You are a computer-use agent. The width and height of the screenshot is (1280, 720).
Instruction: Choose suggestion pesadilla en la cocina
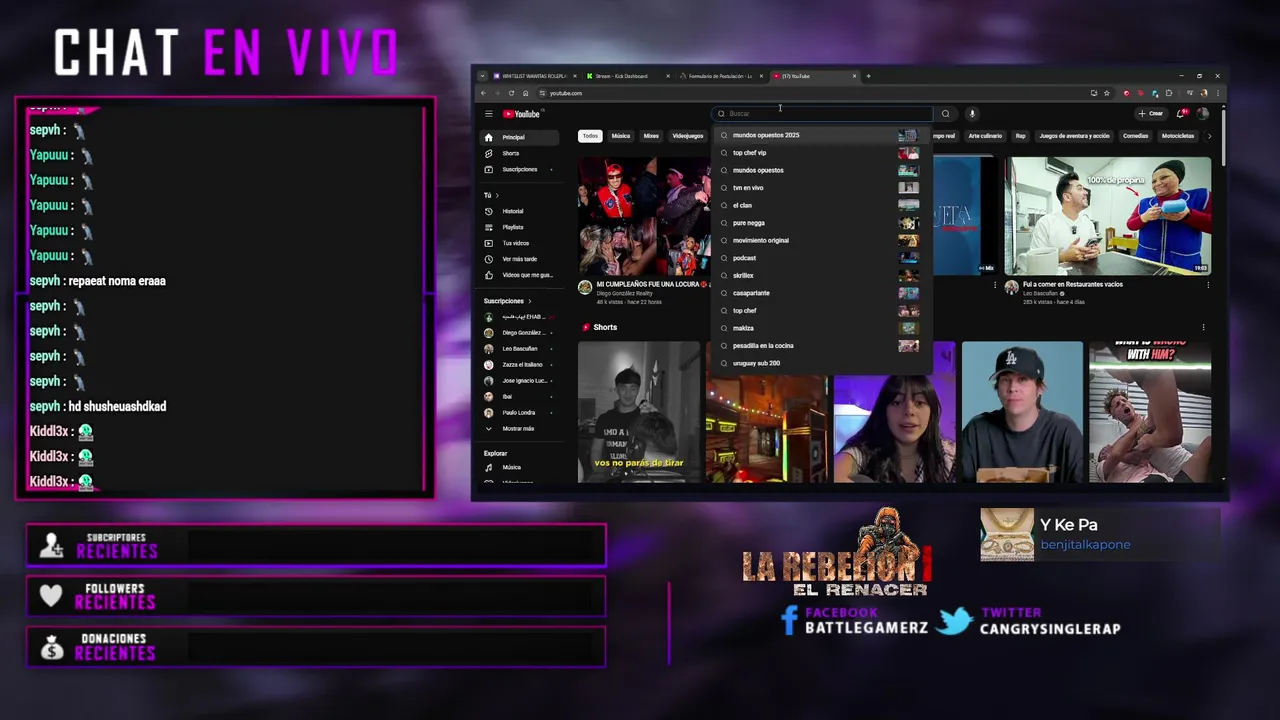coord(820,346)
